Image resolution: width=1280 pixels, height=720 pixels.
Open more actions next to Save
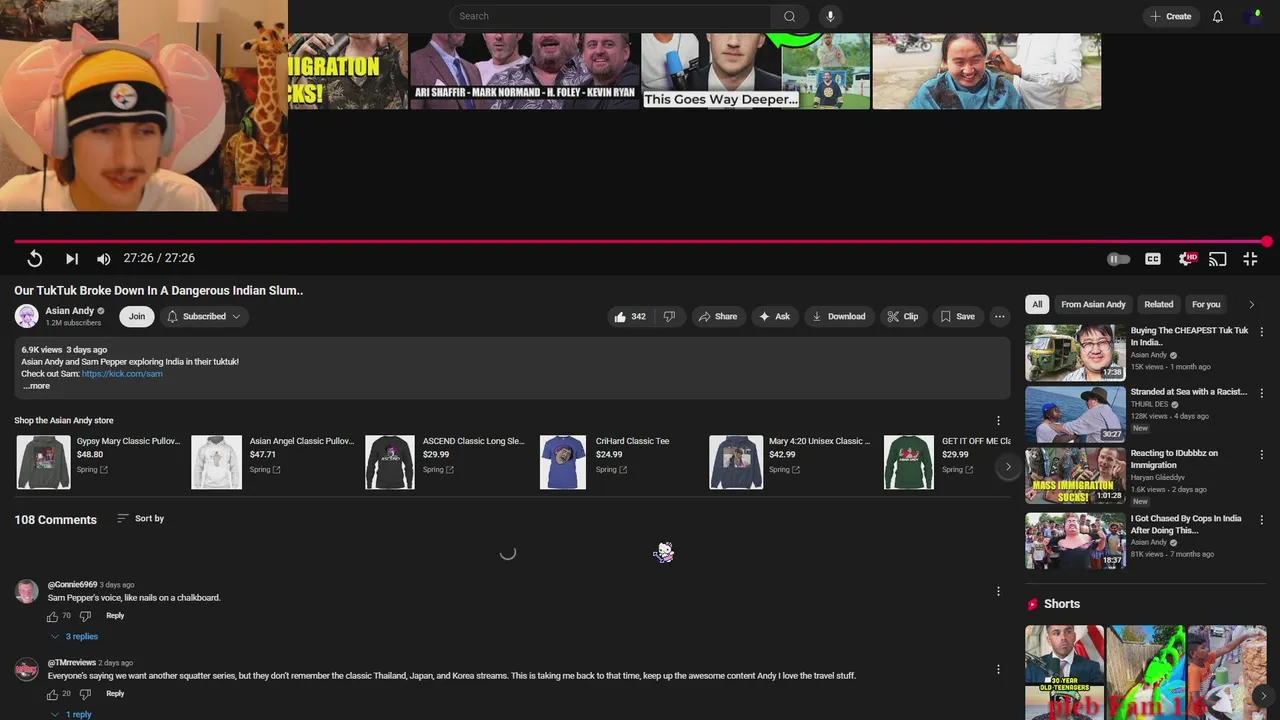click(999, 317)
